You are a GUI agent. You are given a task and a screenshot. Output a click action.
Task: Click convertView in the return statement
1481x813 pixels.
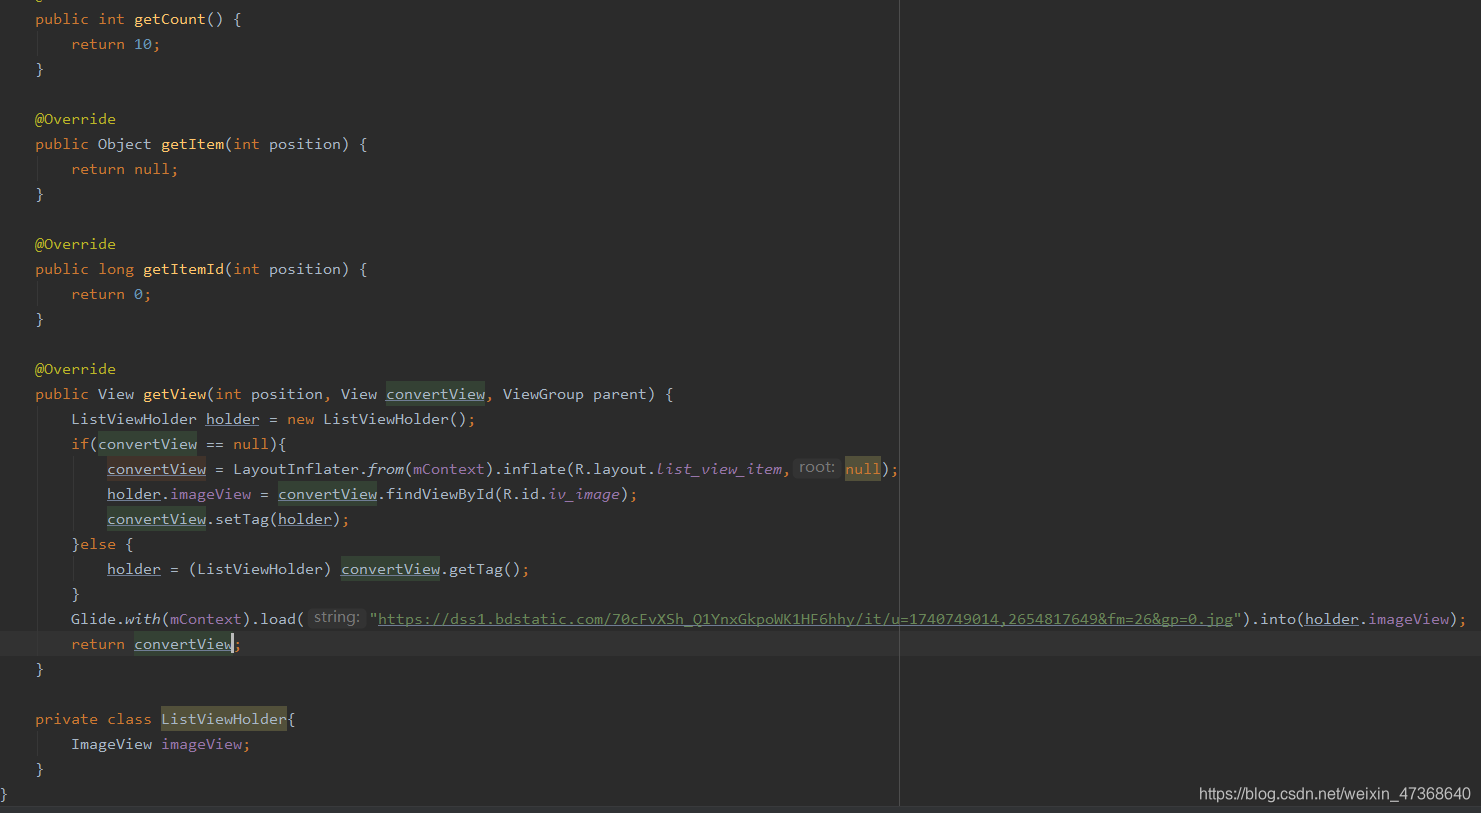(183, 644)
